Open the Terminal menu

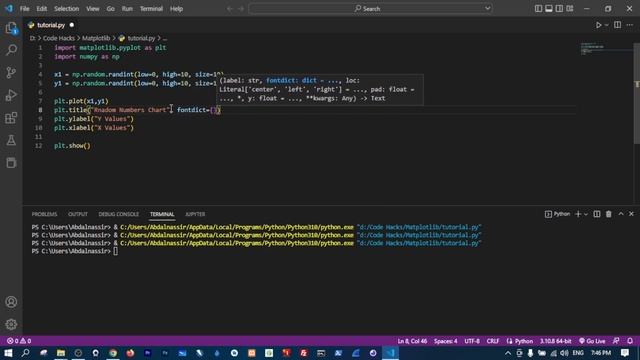151,9
